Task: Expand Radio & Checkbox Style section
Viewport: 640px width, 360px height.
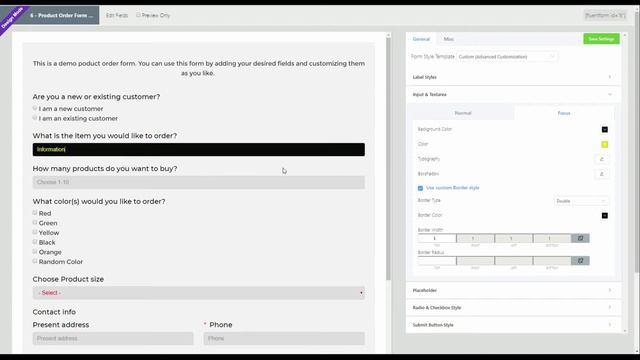Action: tap(513, 308)
